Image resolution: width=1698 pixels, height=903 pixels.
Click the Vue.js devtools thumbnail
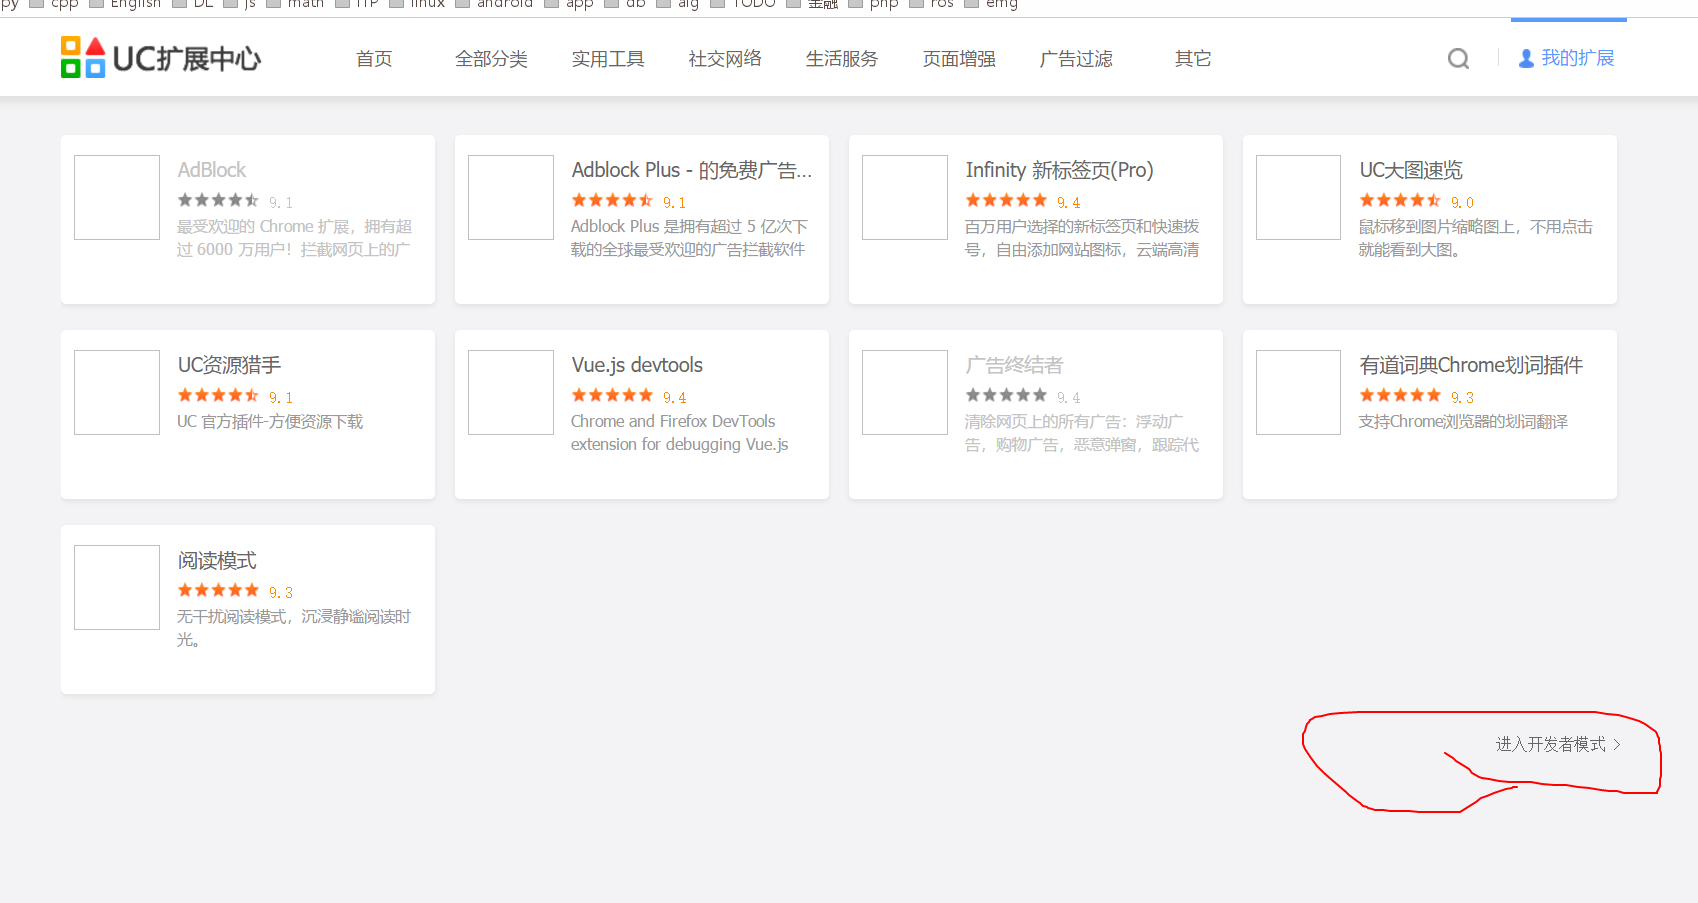pos(511,392)
